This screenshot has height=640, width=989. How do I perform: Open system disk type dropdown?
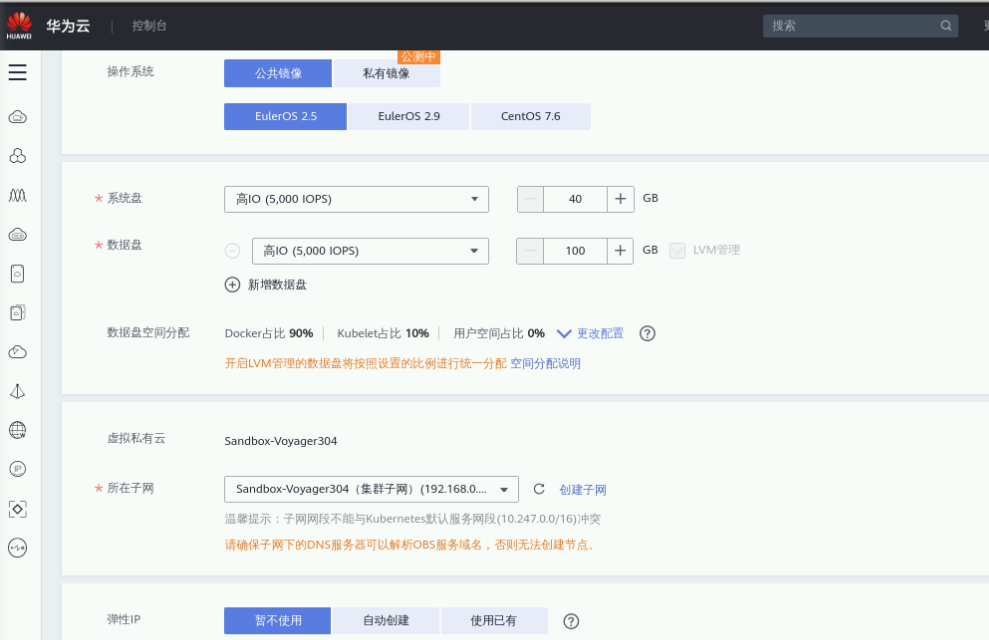click(356, 199)
